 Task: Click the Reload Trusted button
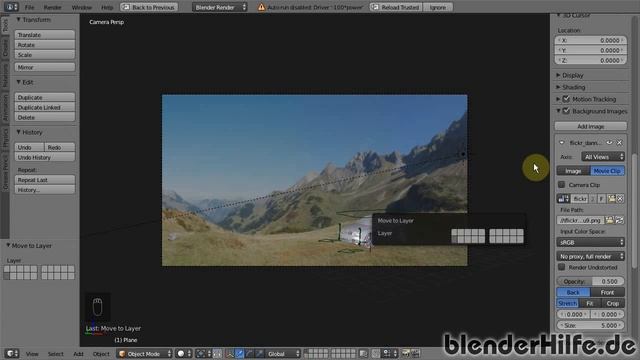coord(396,7)
